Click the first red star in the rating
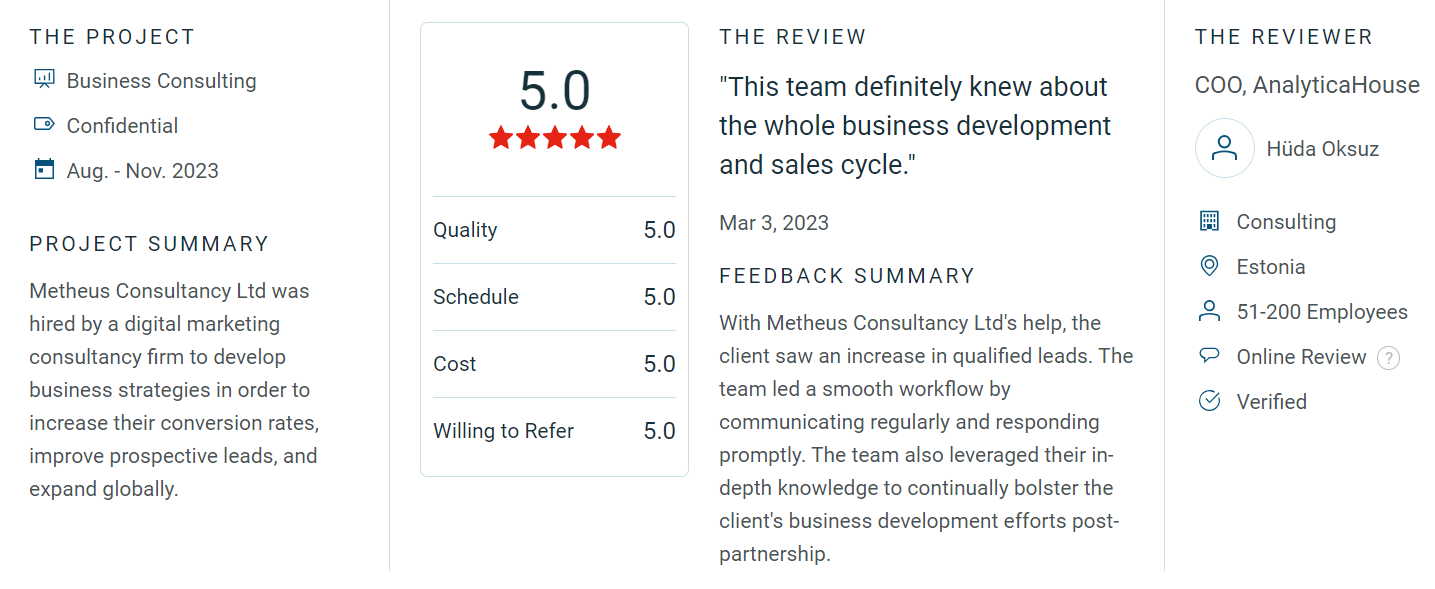 499,137
